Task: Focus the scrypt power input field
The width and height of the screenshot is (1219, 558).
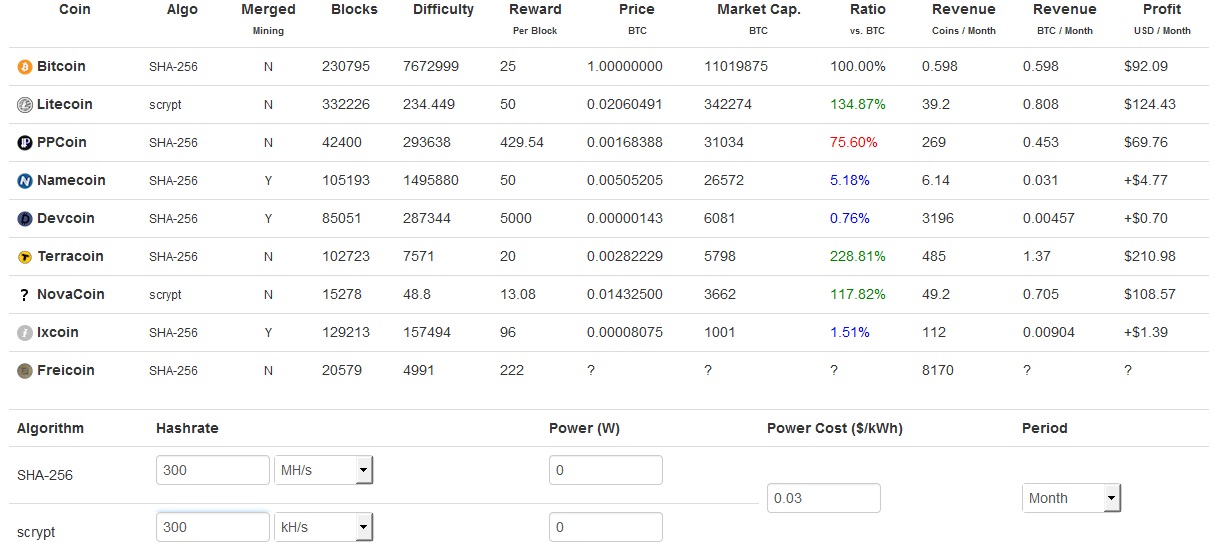Action: pos(606,527)
